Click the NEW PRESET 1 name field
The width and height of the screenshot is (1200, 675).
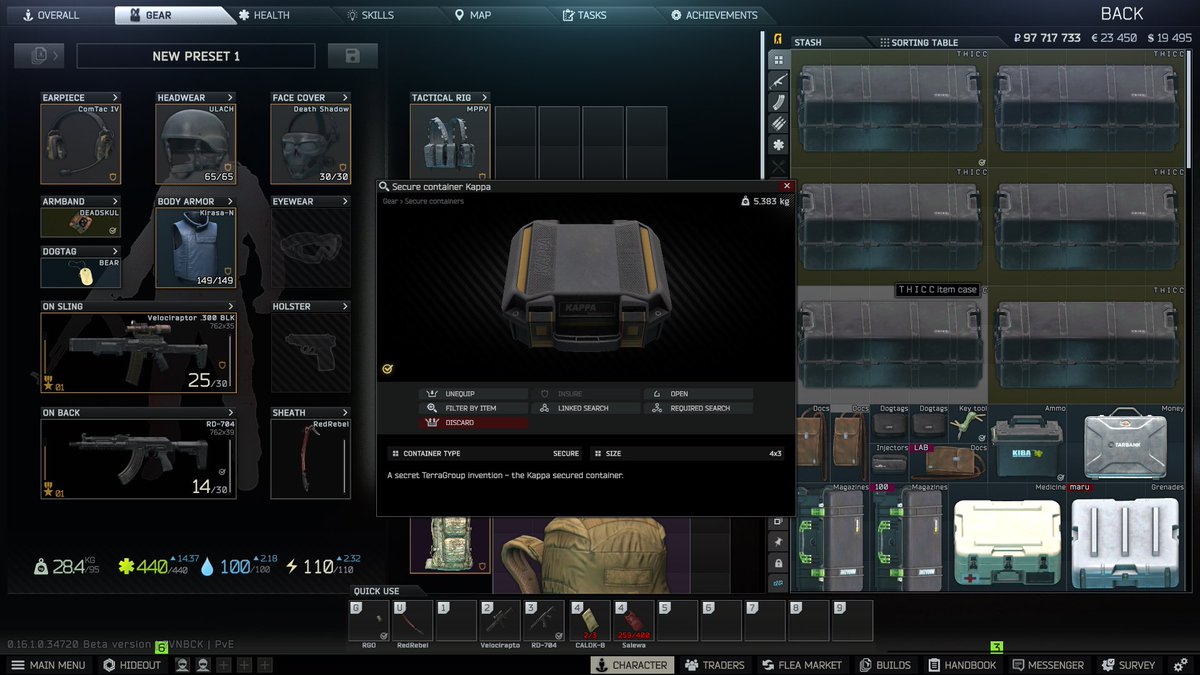coord(196,56)
